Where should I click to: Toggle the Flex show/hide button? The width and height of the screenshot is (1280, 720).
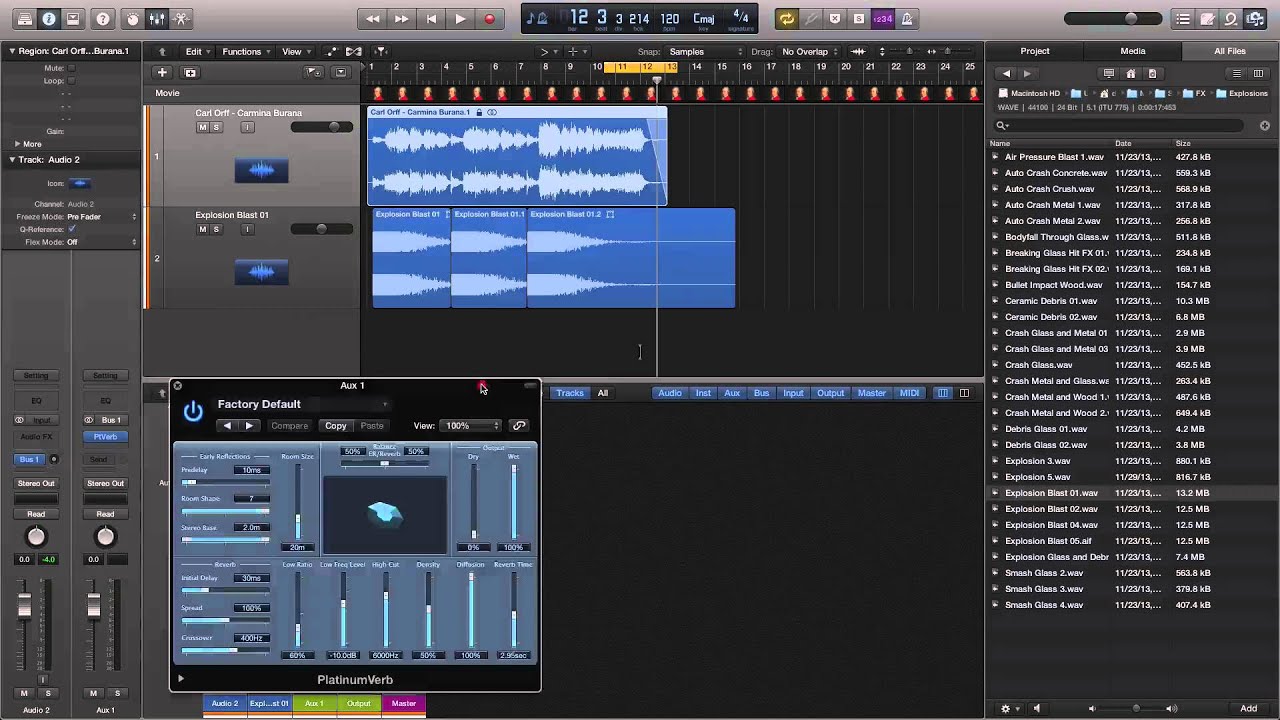click(354, 51)
